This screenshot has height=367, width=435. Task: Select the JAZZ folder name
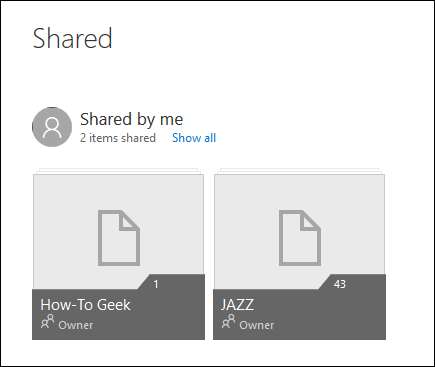pyautogui.click(x=237, y=305)
